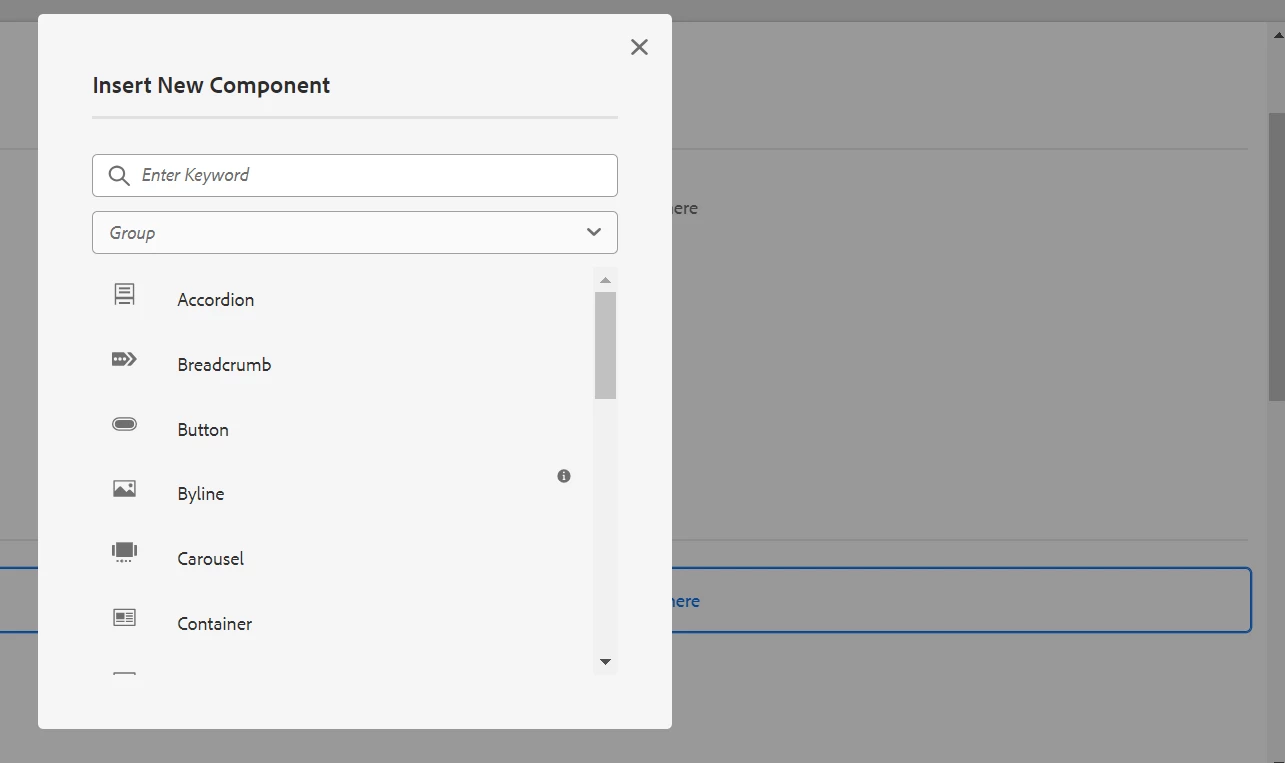Click the component list scroll up arrow
Image resolution: width=1285 pixels, height=763 pixels.
click(x=605, y=280)
